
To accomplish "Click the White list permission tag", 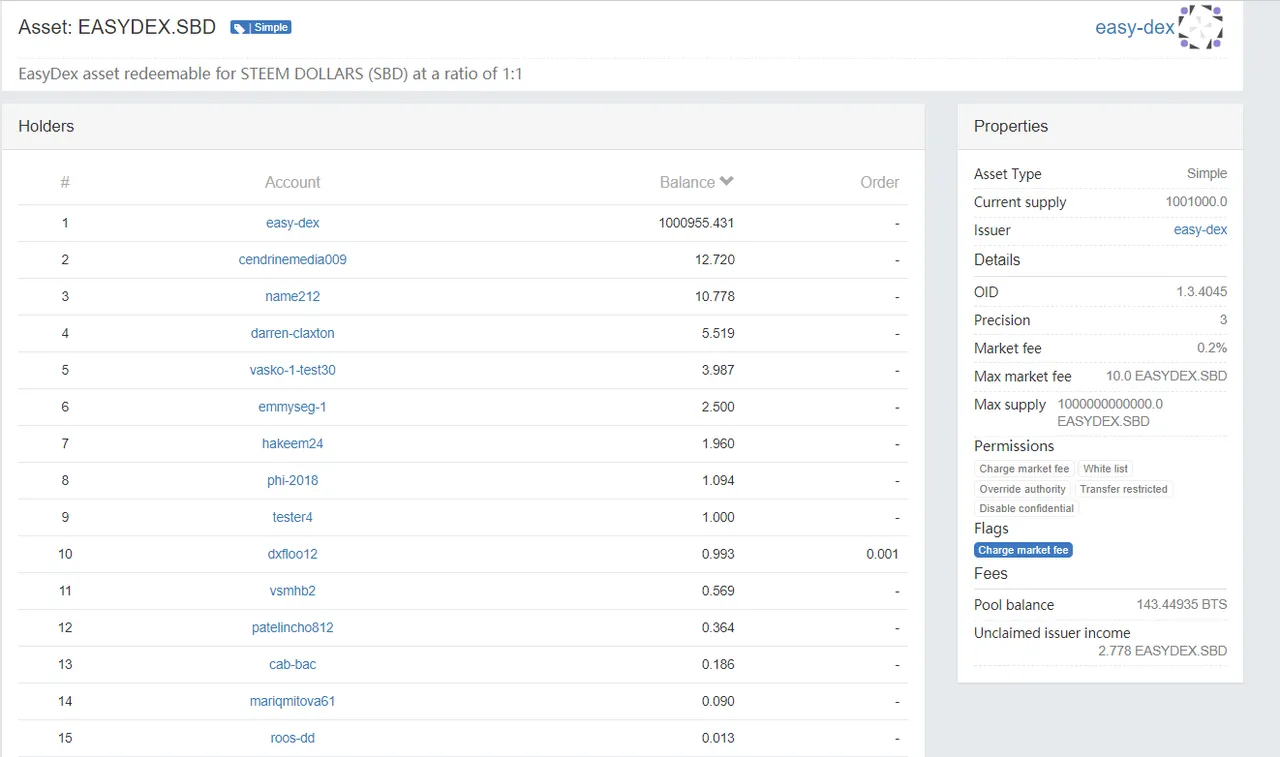I will [1105, 469].
